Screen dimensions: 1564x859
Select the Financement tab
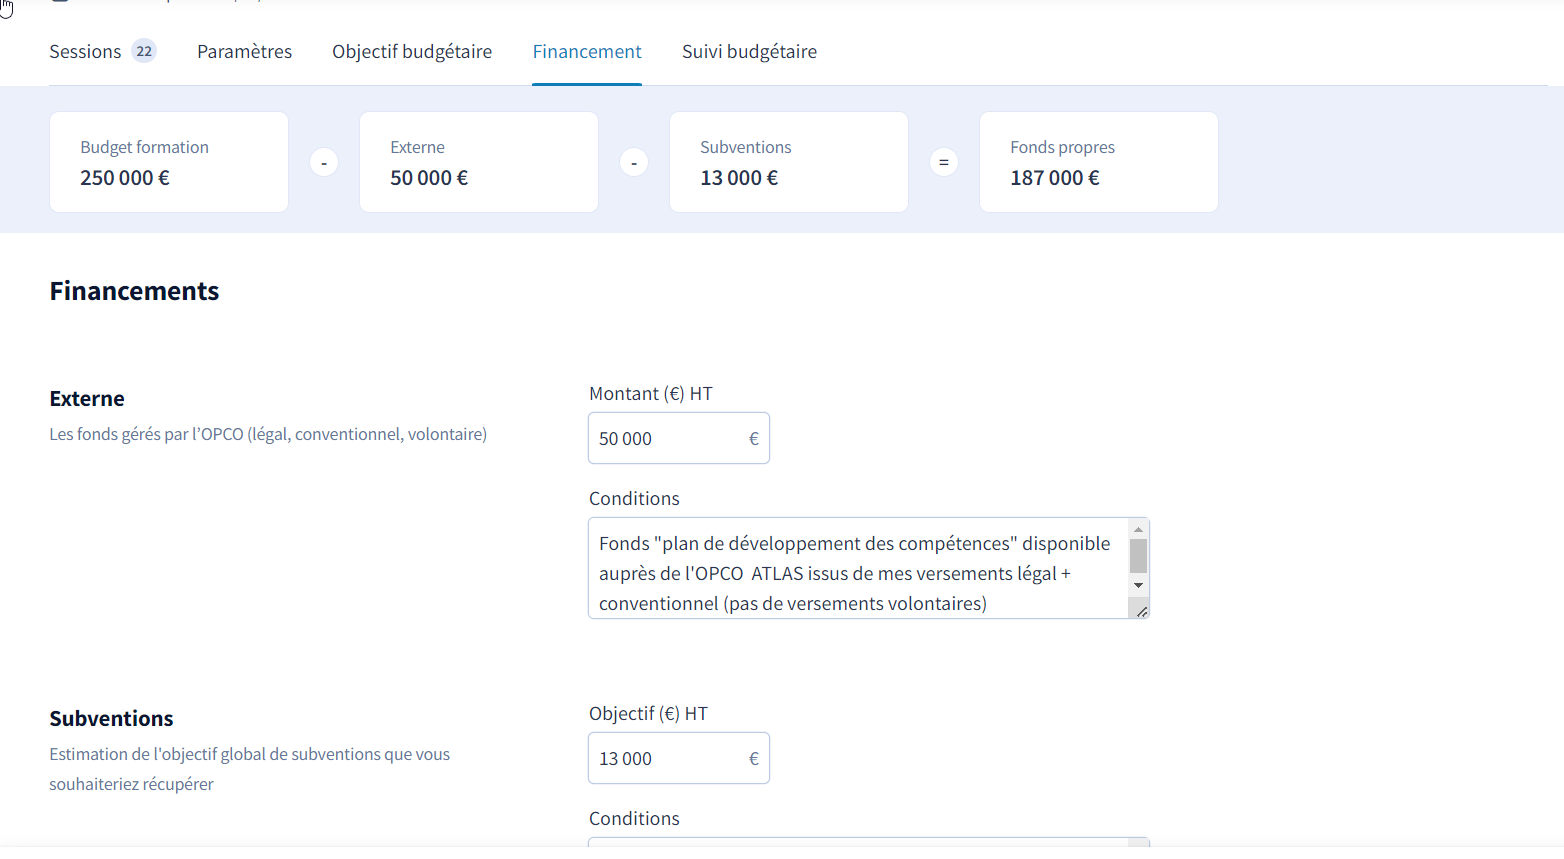(x=587, y=52)
